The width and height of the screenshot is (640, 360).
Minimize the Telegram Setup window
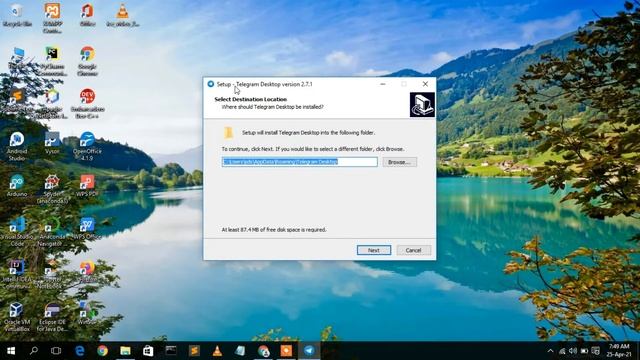click(382, 84)
